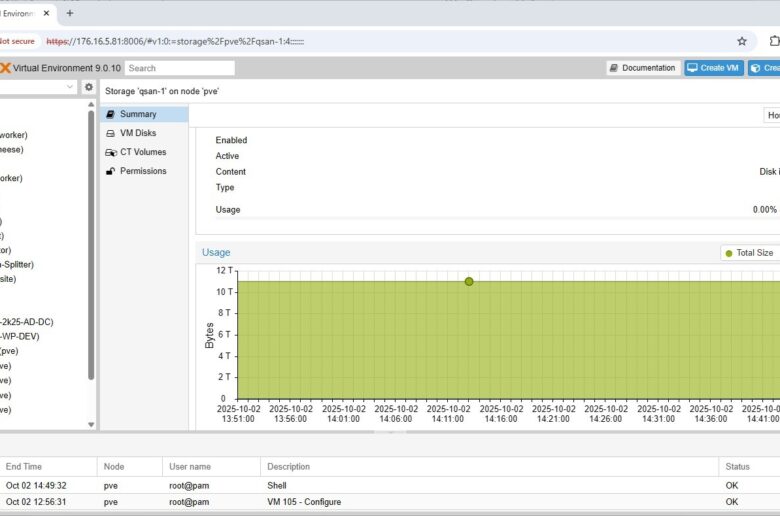The image size is (780, 516).
Task: Click the Create VM button
Action: 714,68
